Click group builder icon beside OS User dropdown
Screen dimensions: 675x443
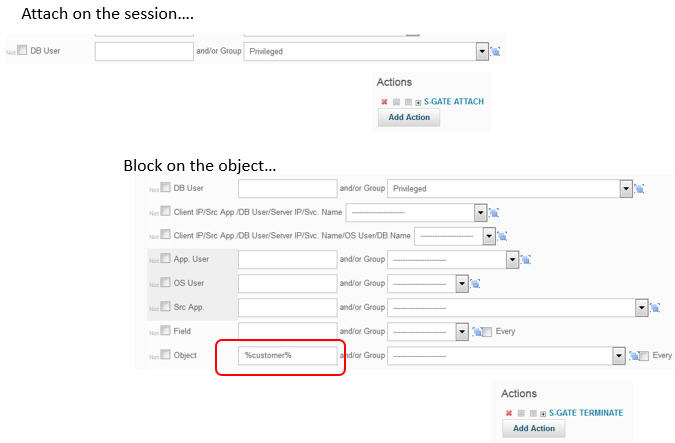point(477,283)
